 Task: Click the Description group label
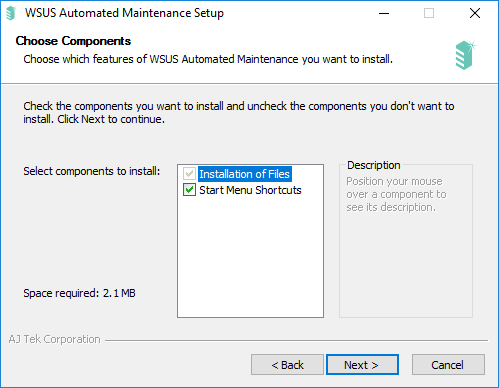coord(374,165)
